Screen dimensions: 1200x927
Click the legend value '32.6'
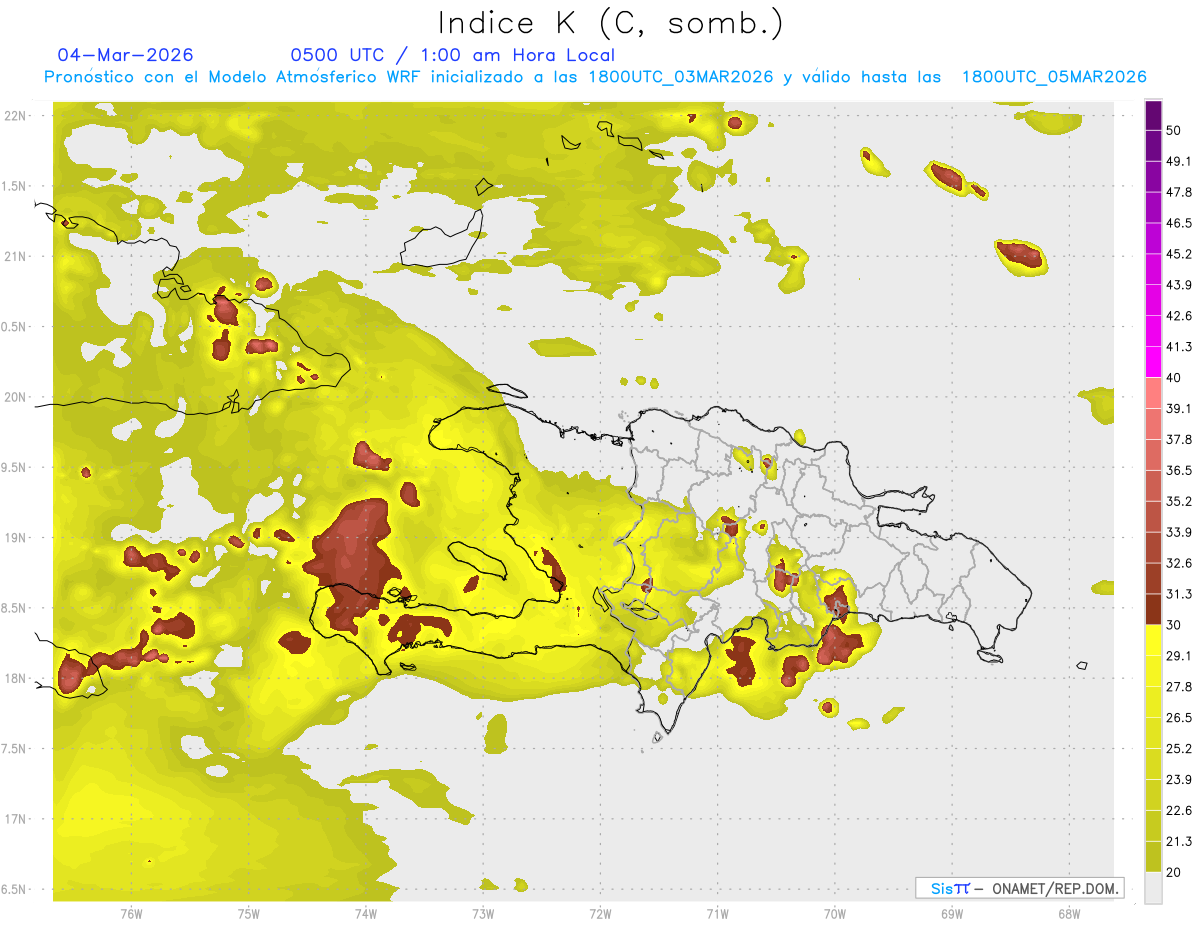point(1179,563)
